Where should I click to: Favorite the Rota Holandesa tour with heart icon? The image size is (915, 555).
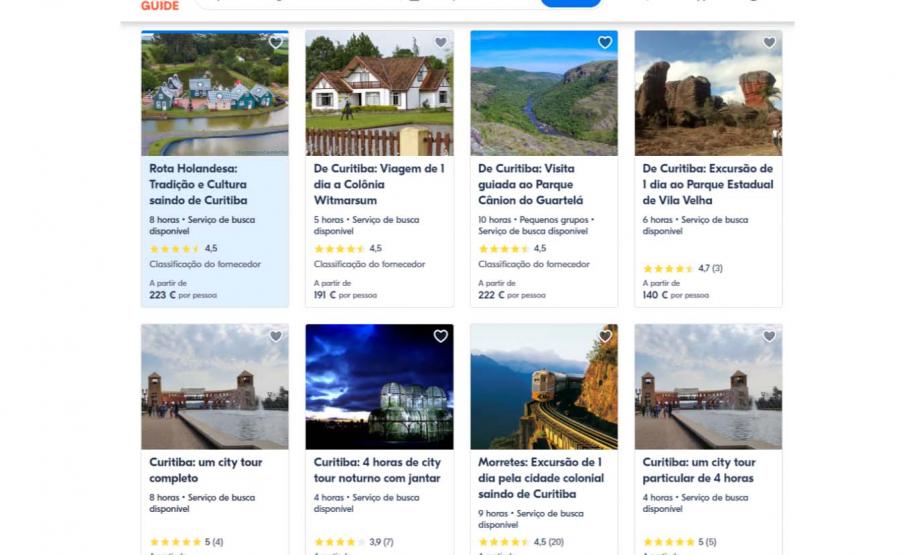click(276, 43)
